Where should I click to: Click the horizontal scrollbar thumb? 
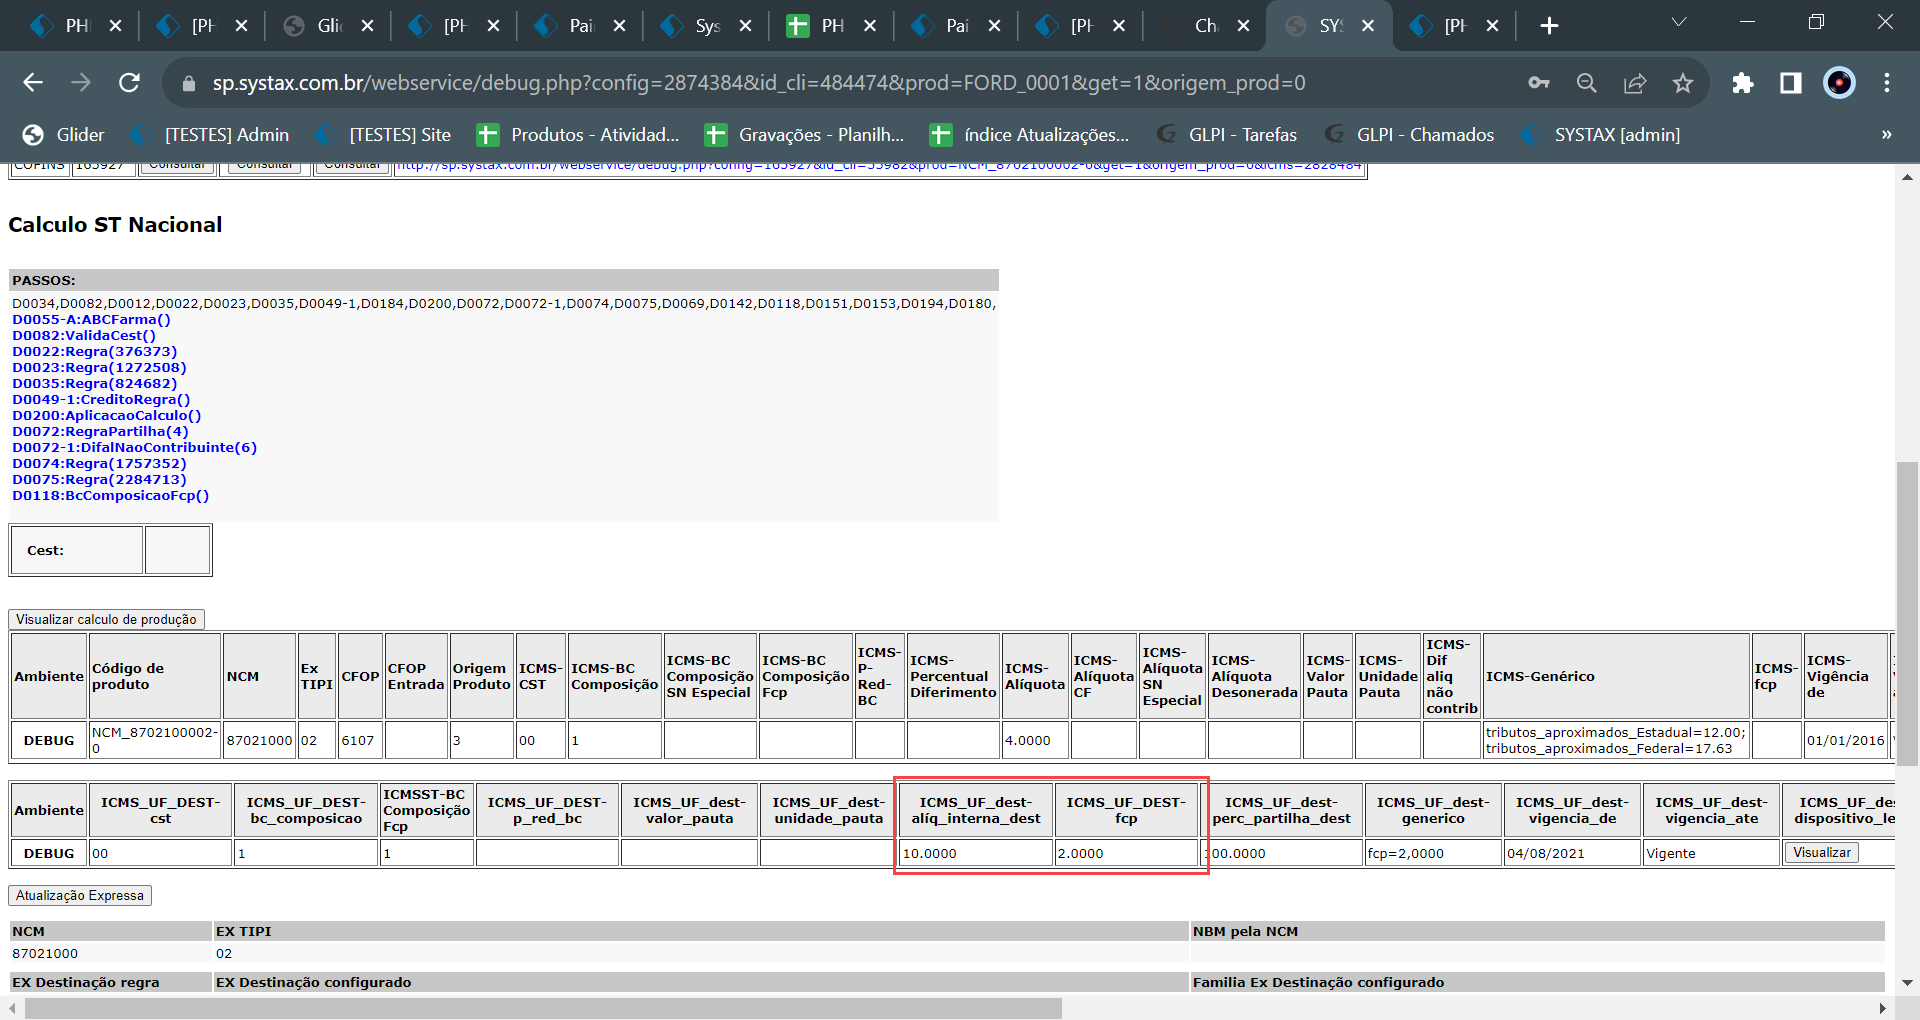point(543,1008)
